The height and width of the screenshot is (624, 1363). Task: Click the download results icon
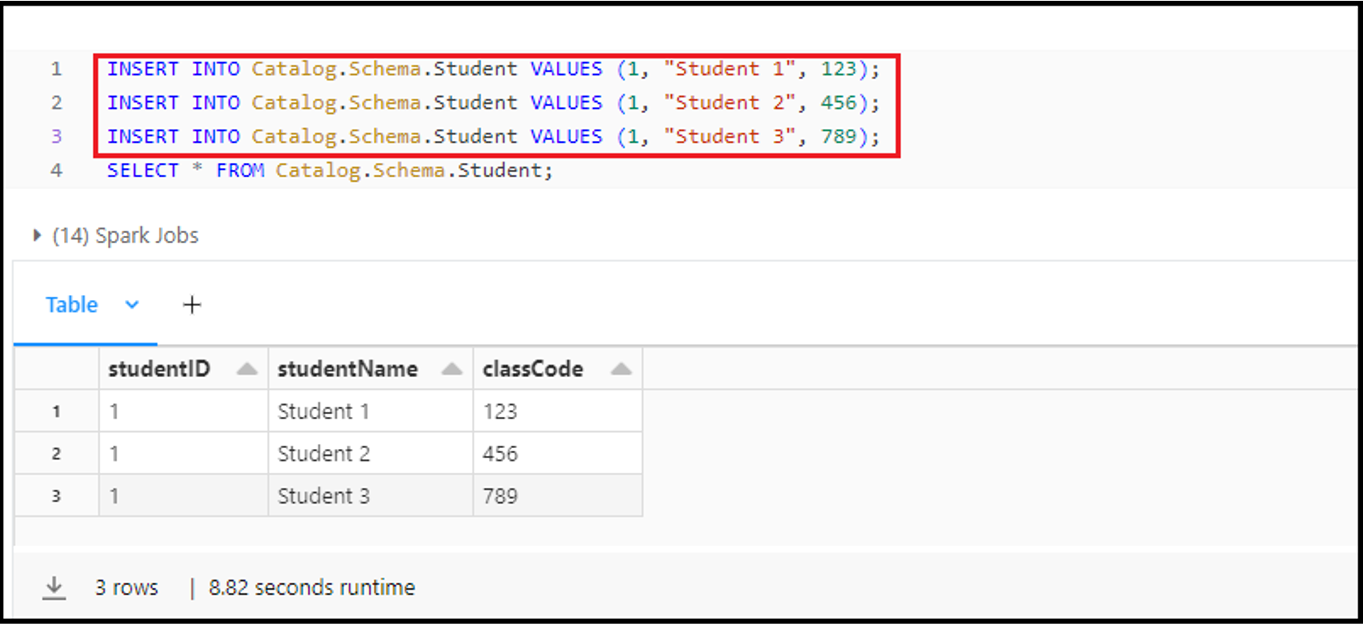[54, 588]
